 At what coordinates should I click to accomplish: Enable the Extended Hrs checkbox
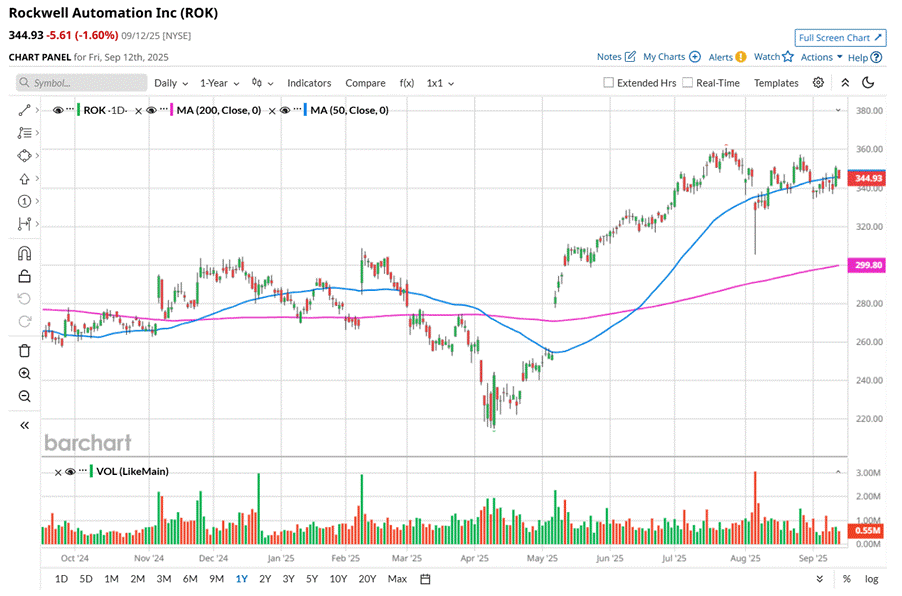pos(609,82)
